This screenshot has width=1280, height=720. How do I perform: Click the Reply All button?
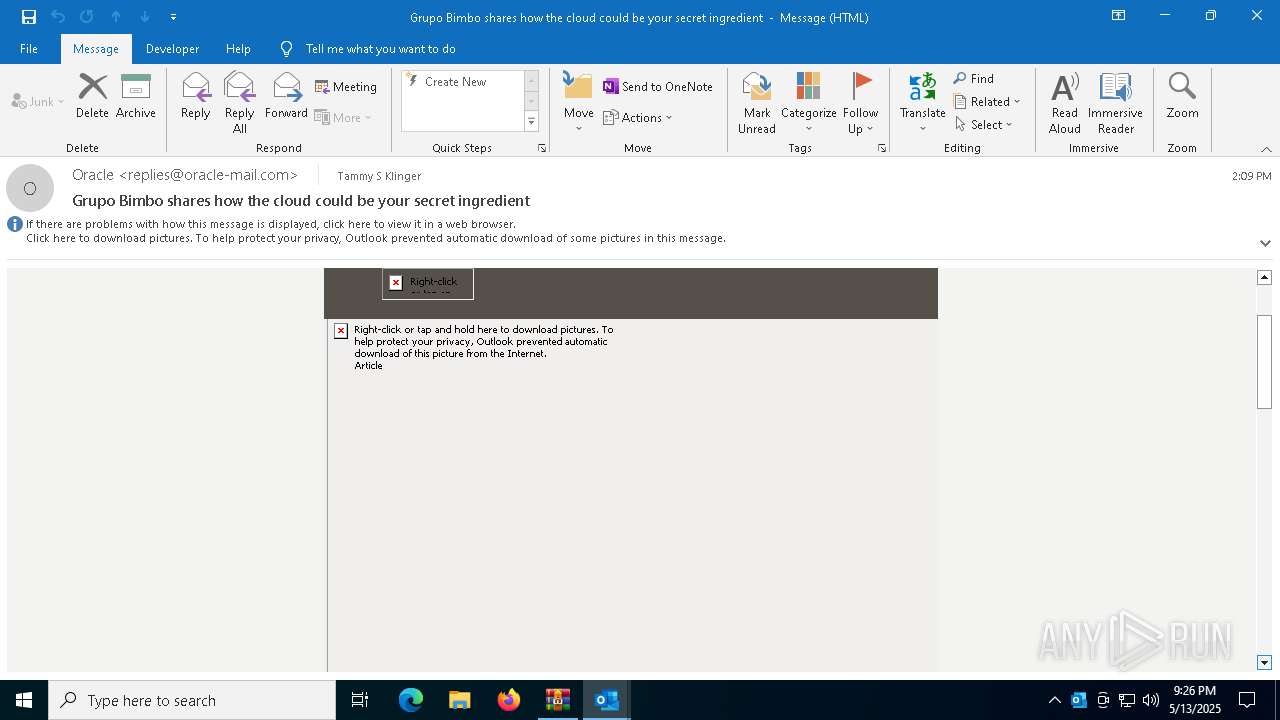point(239,103)
